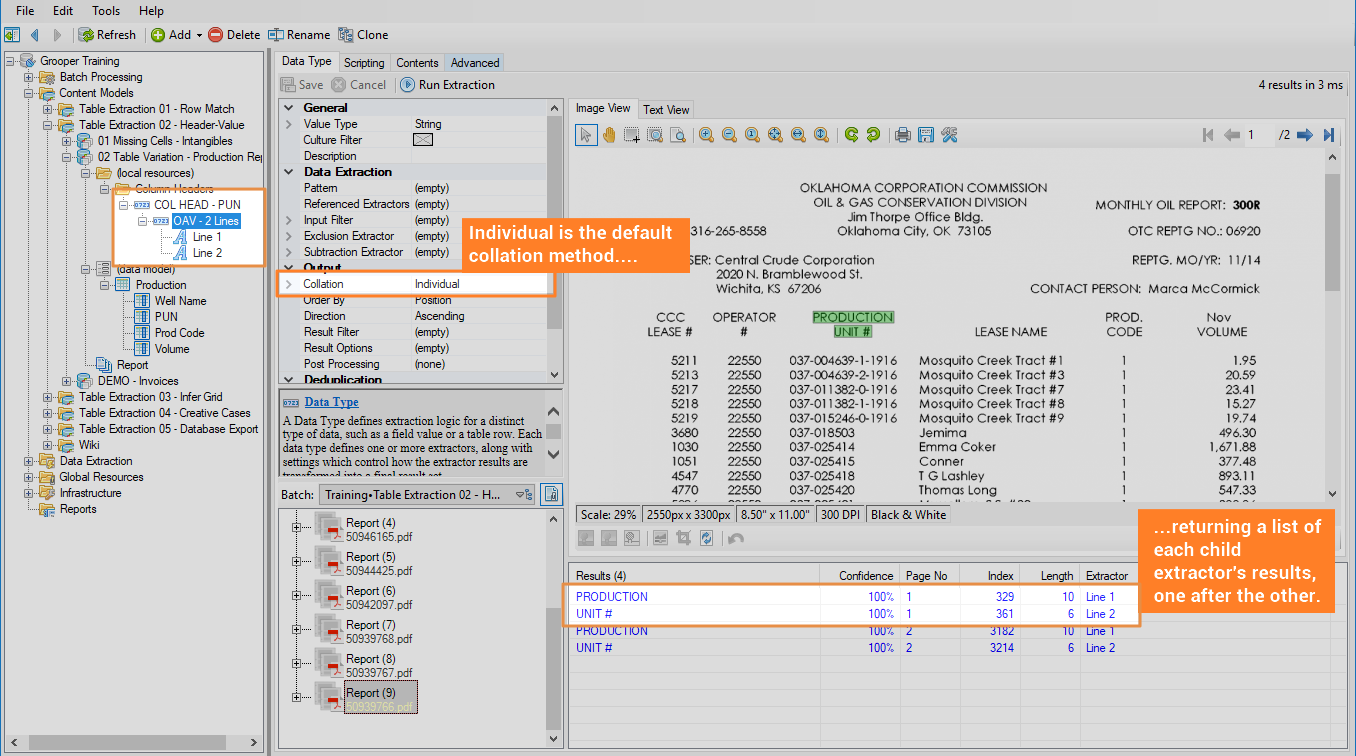The width and height of the screenshot is (1356, 756).
Task: Rotate the image clockwise
Action: click(851, 135)
